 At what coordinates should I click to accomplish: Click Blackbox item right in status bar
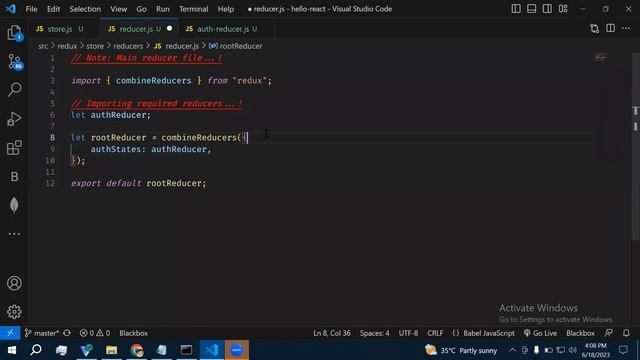(580, 333)
